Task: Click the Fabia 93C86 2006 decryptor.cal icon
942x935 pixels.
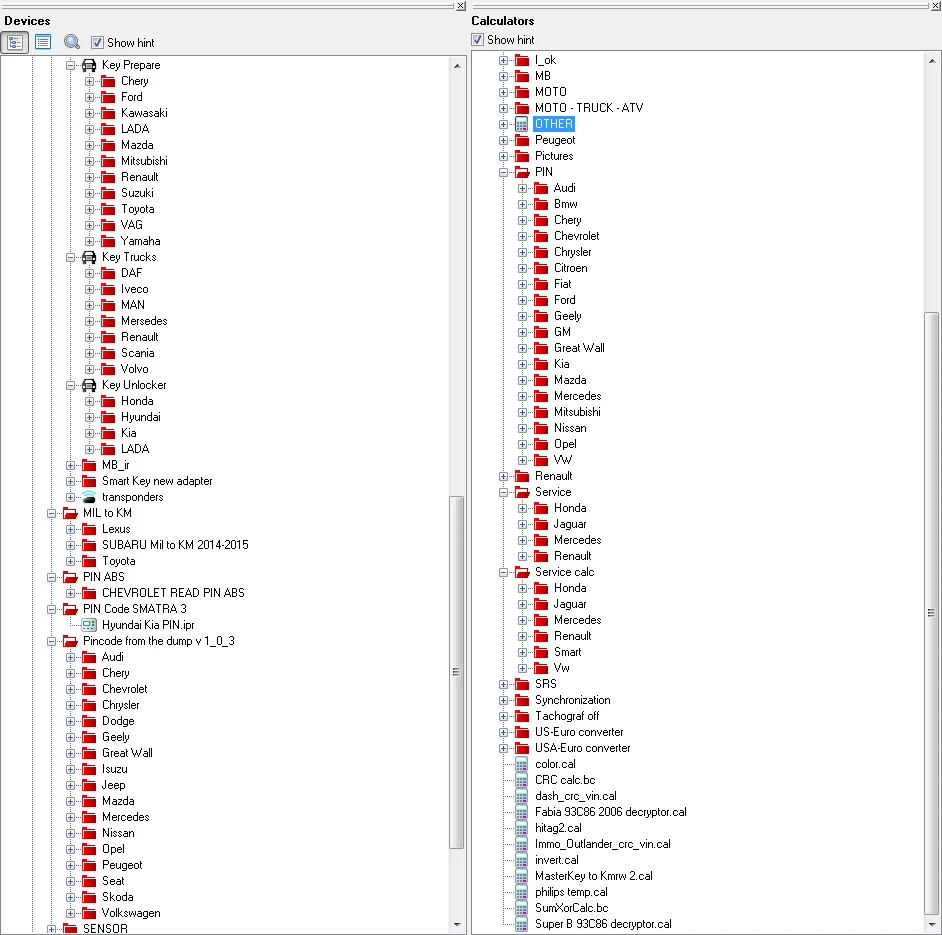Action: [x=521, y=812]
